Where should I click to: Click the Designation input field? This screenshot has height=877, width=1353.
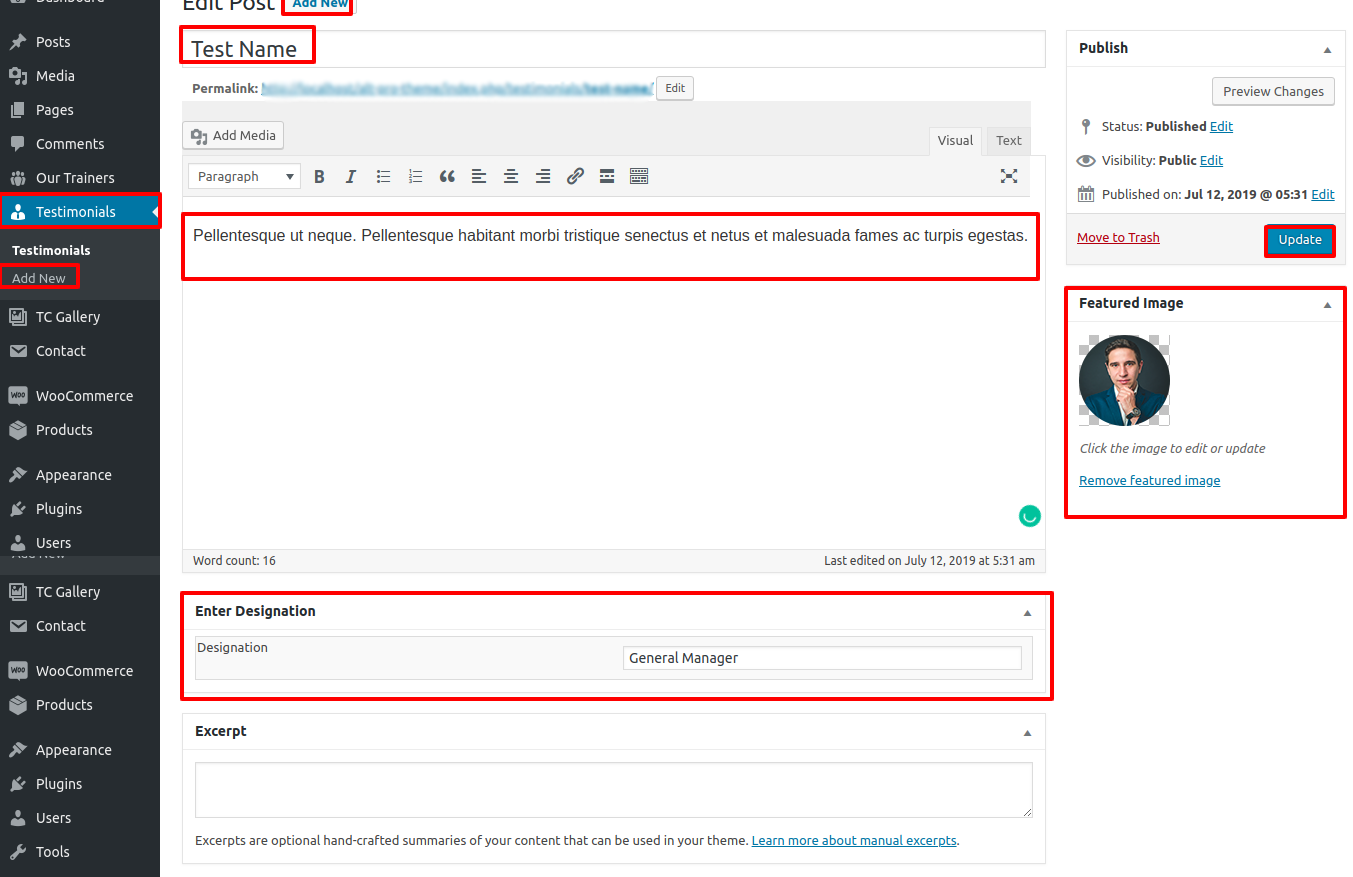tap(821, 658)
